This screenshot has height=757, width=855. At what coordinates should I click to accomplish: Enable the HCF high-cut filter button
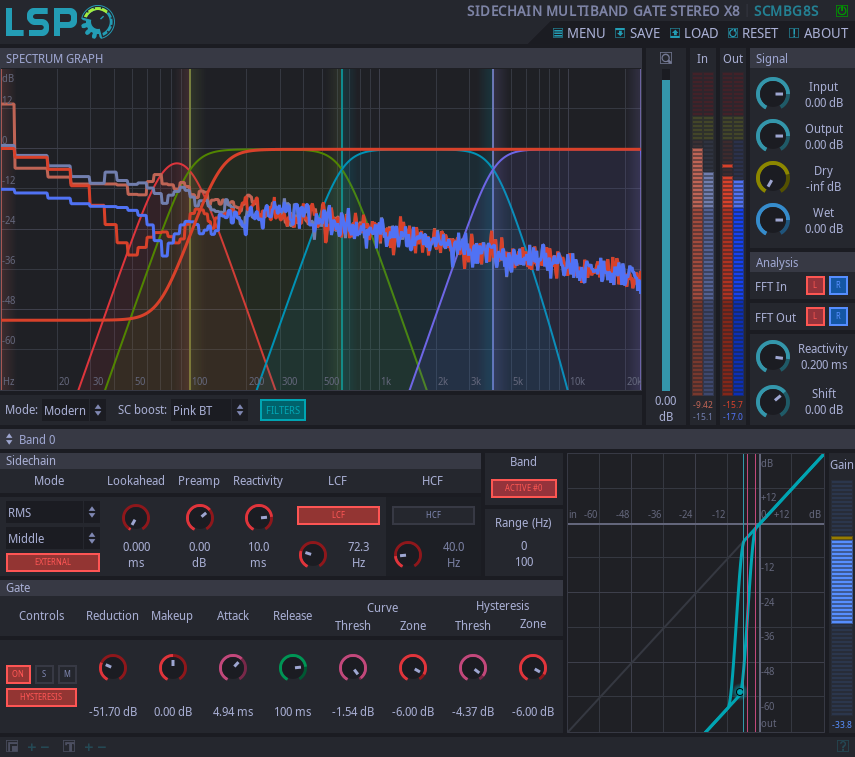[x=433, y=515]
